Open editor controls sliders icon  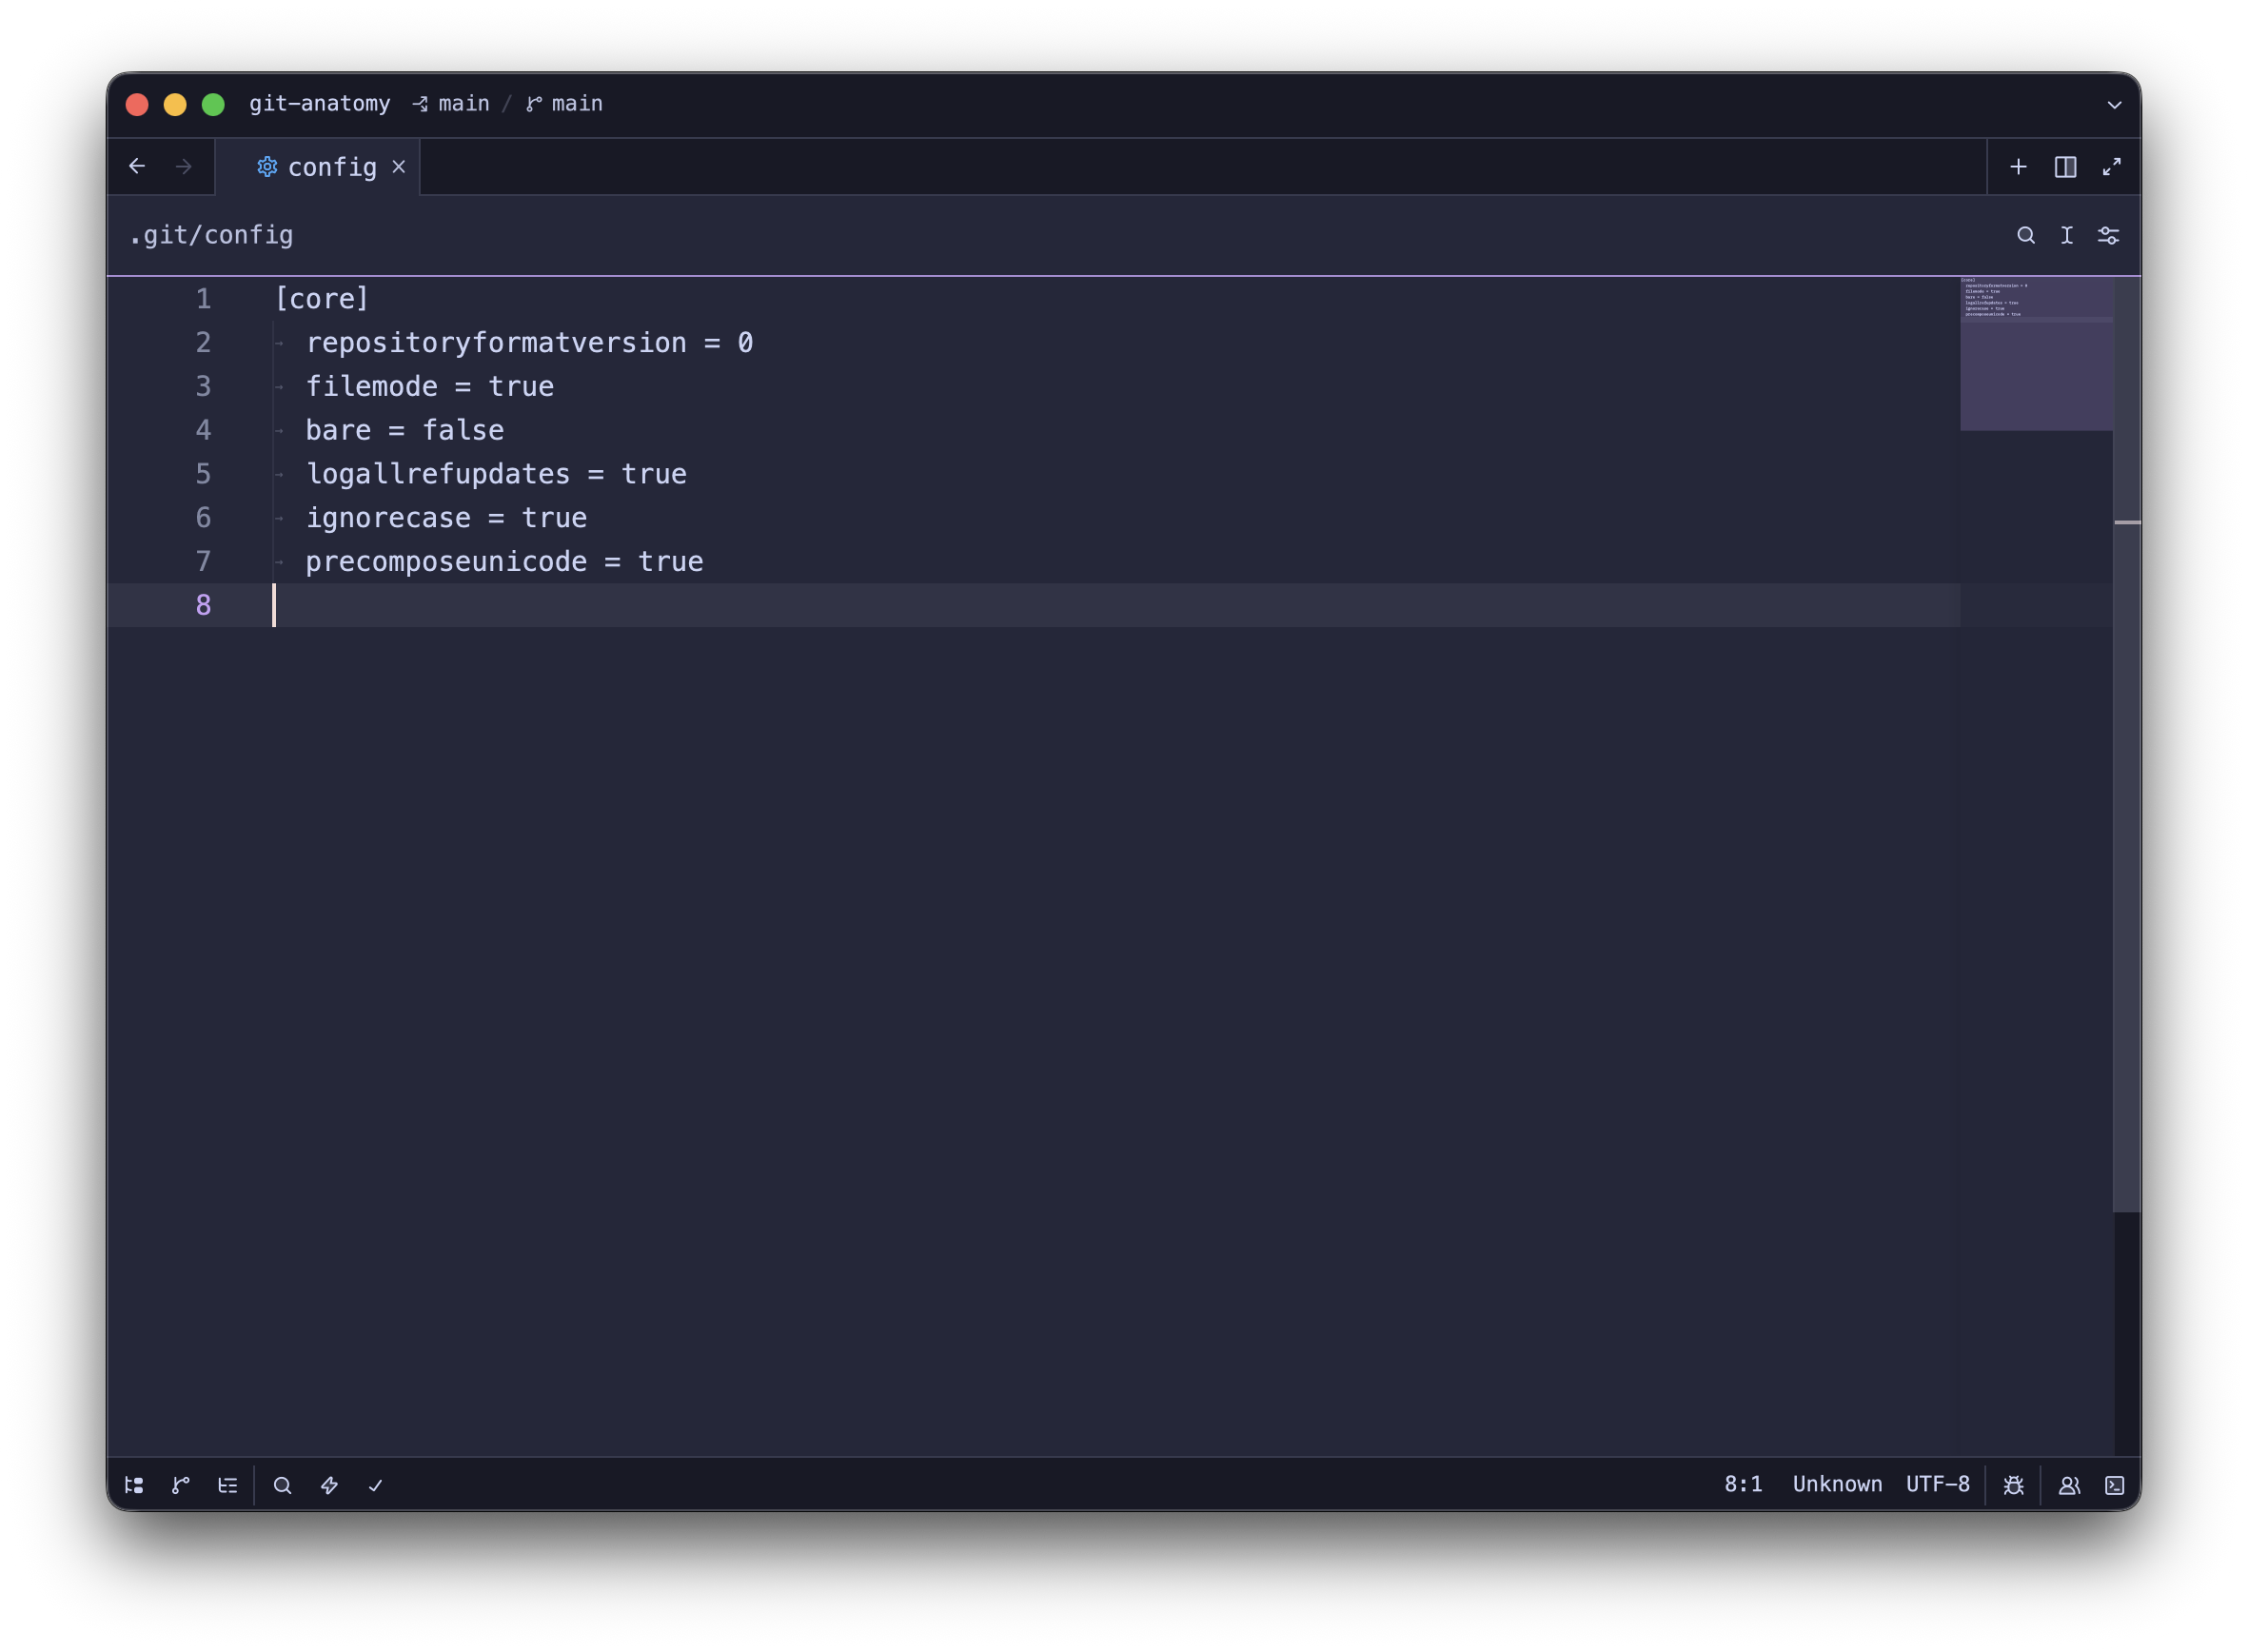(x=2108, y=235)
